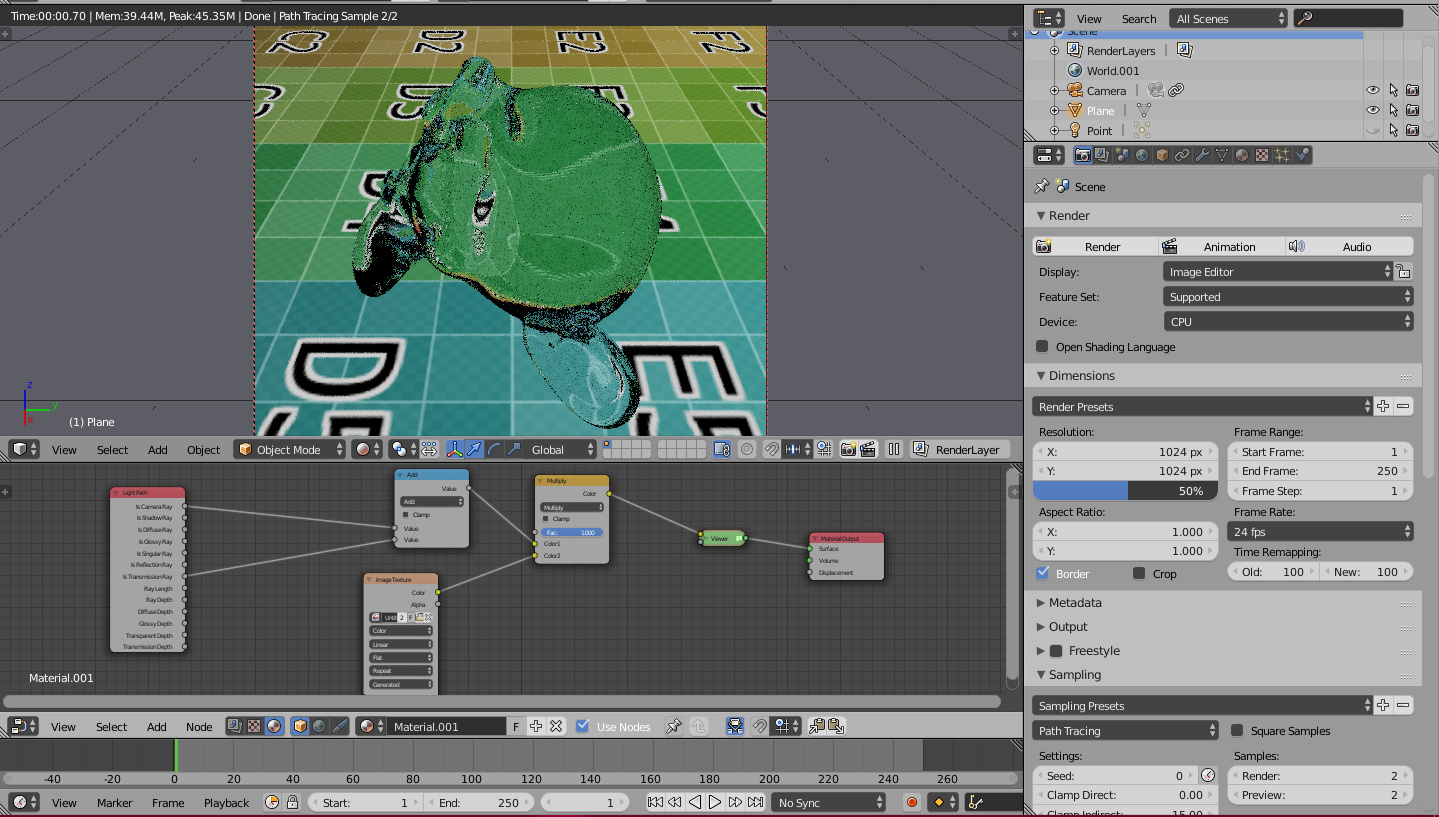Open the Physics properties tab icon
1439x817 pixels.
click(x=1301, y=155)
